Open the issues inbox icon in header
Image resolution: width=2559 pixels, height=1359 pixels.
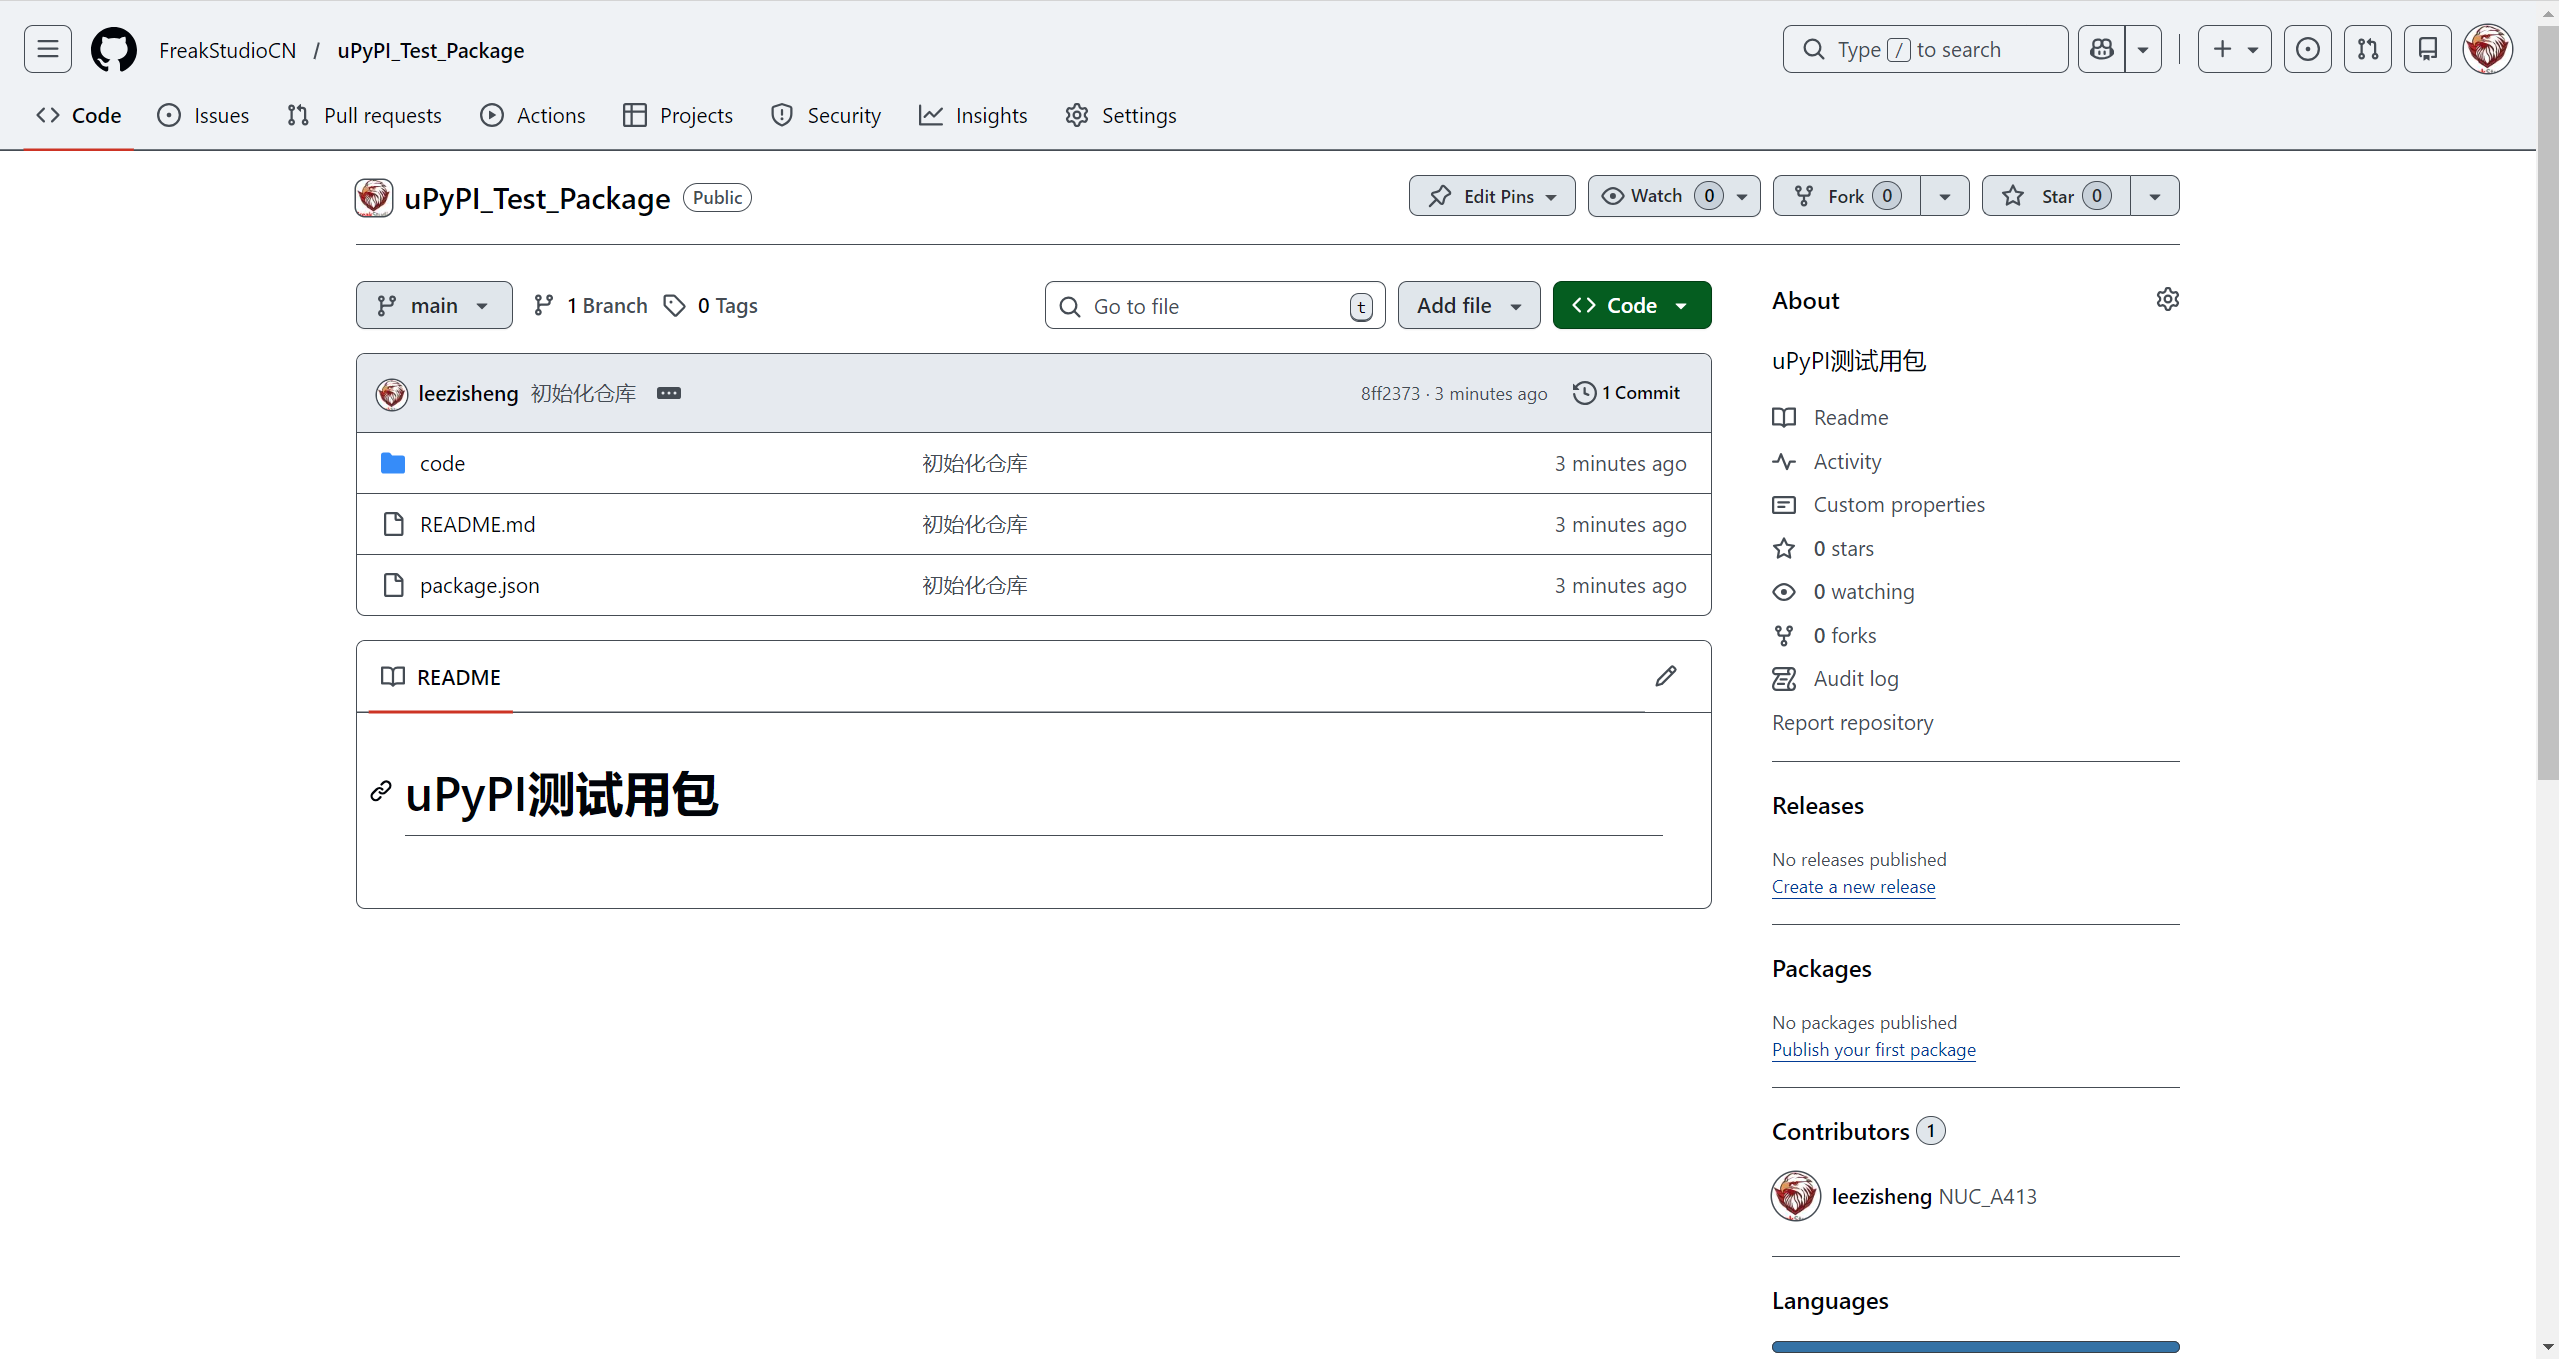tap(2308, 49)
